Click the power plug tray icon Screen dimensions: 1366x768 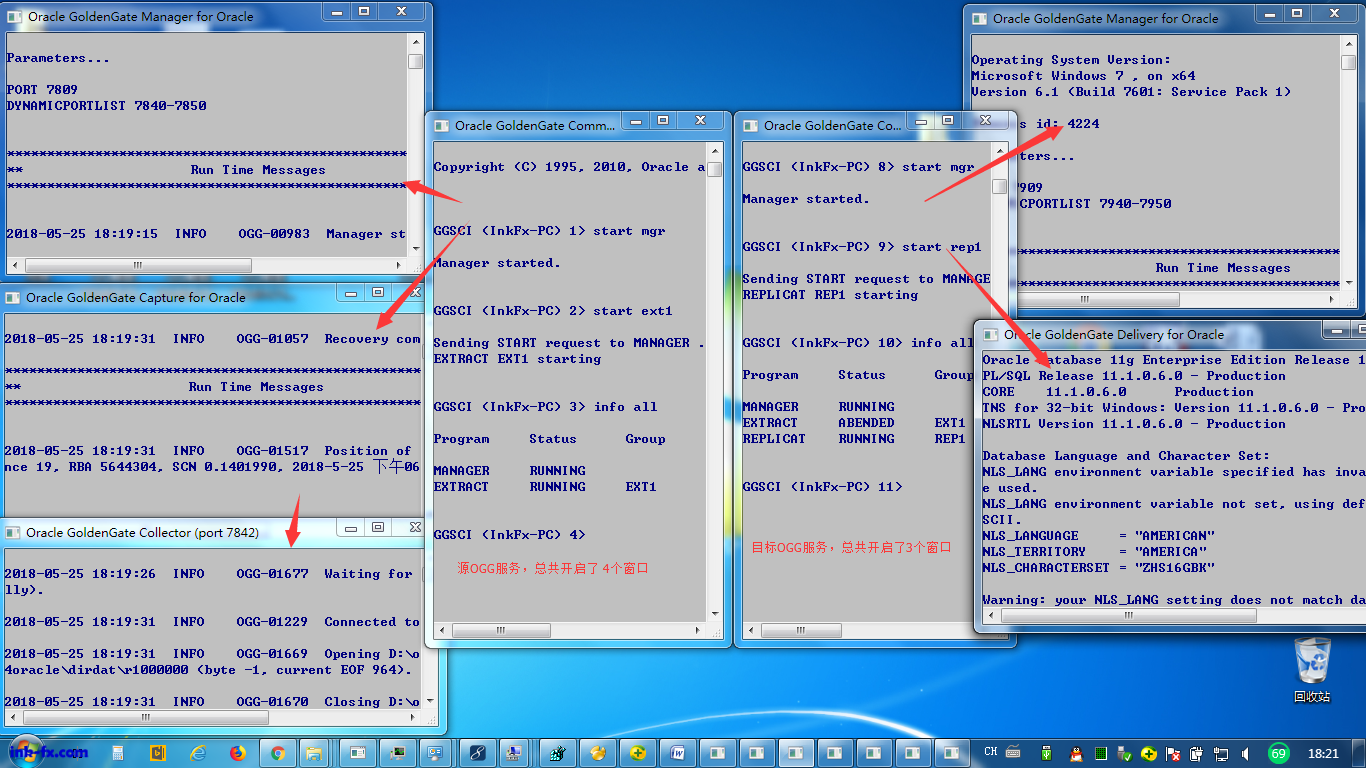tap(1195, 753)
